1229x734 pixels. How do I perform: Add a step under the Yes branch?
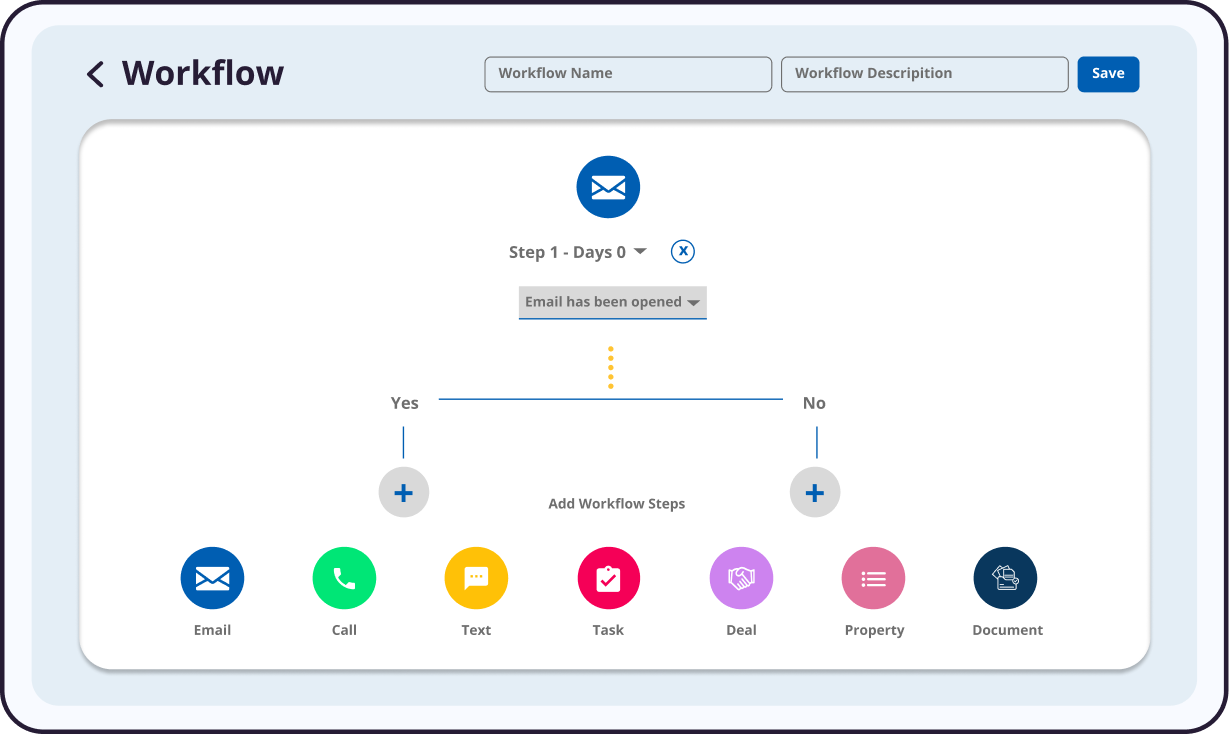pos(404,492)
